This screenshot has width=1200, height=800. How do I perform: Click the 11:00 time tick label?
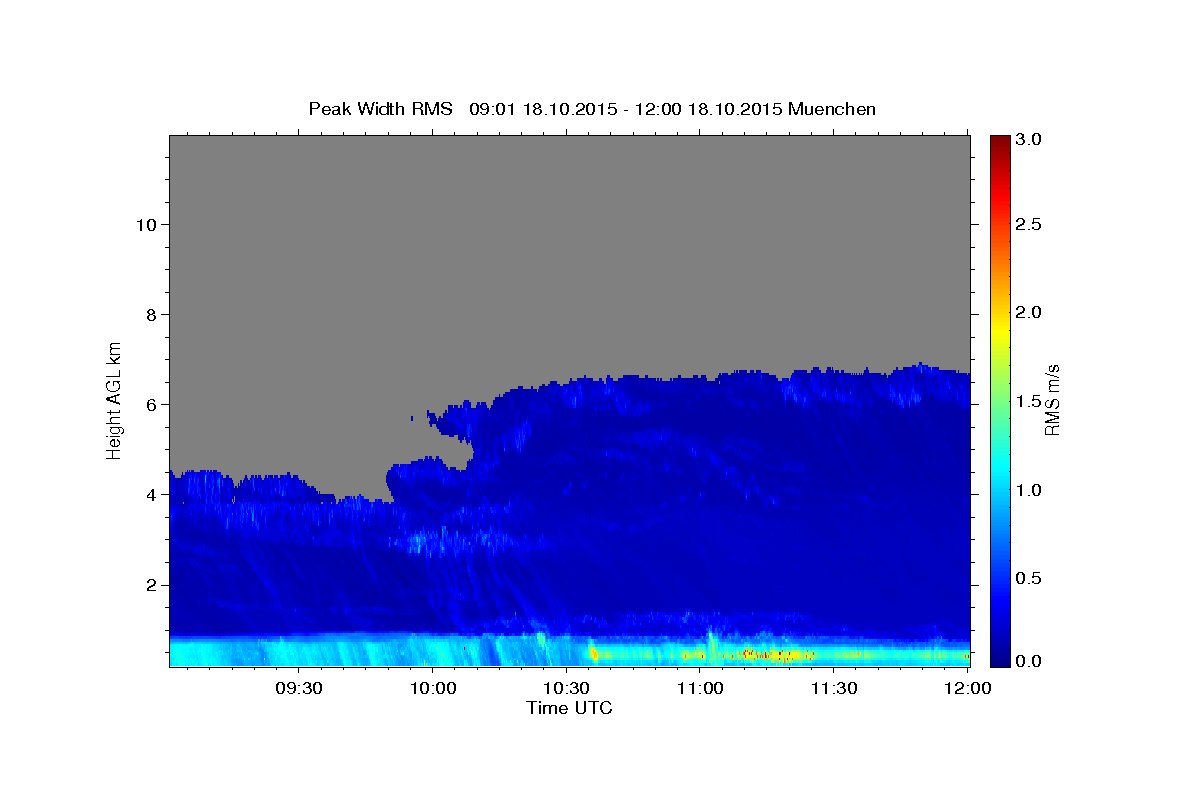[x=700, y=689]
